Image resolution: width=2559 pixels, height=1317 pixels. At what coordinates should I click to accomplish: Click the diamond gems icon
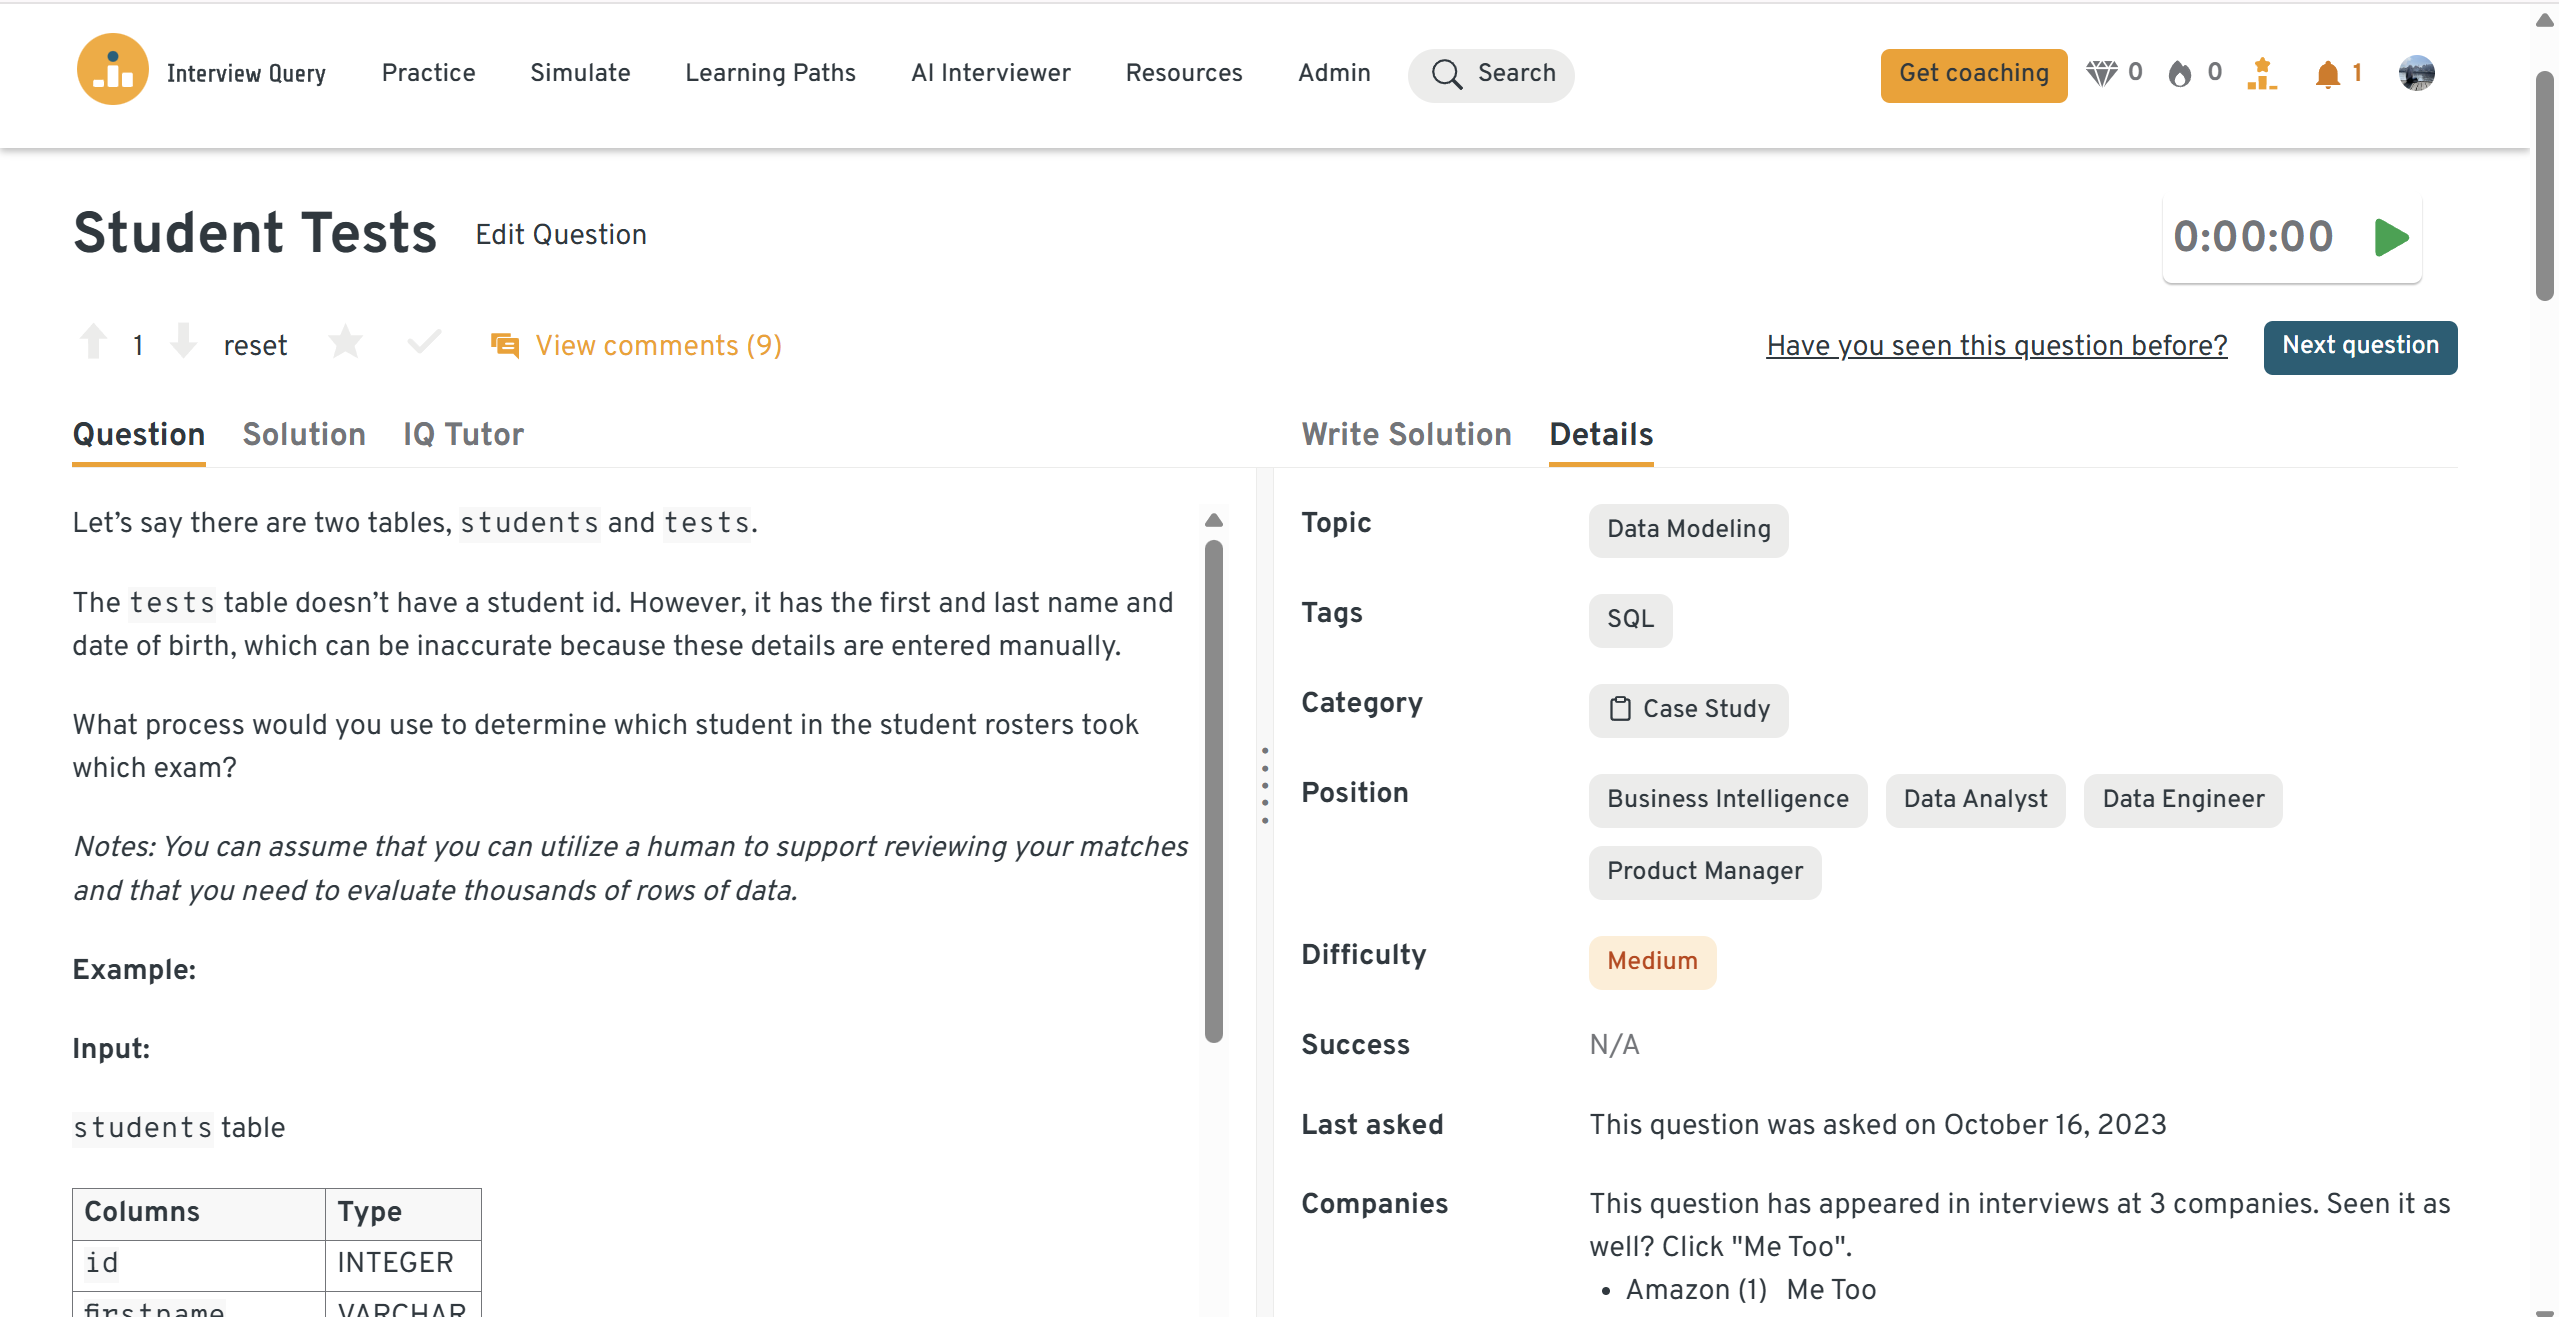coord(2101,73)
